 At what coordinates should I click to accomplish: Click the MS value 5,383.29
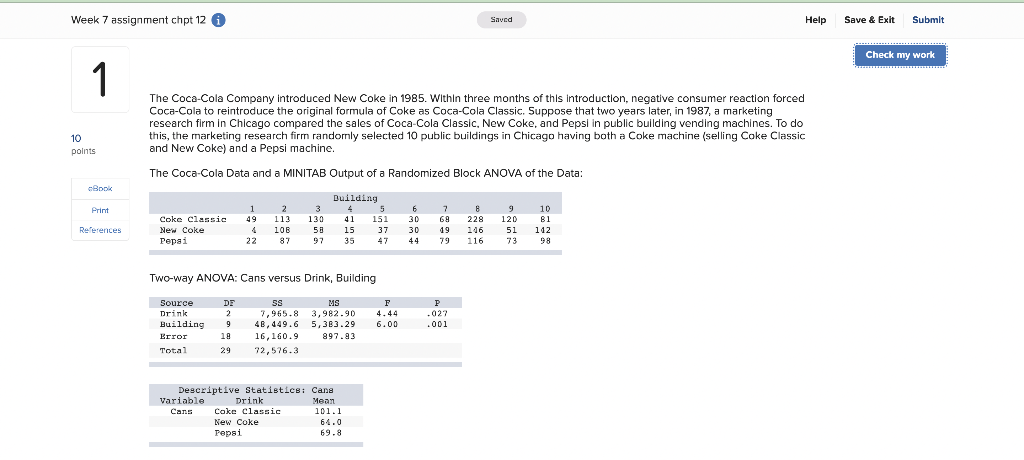333,324
